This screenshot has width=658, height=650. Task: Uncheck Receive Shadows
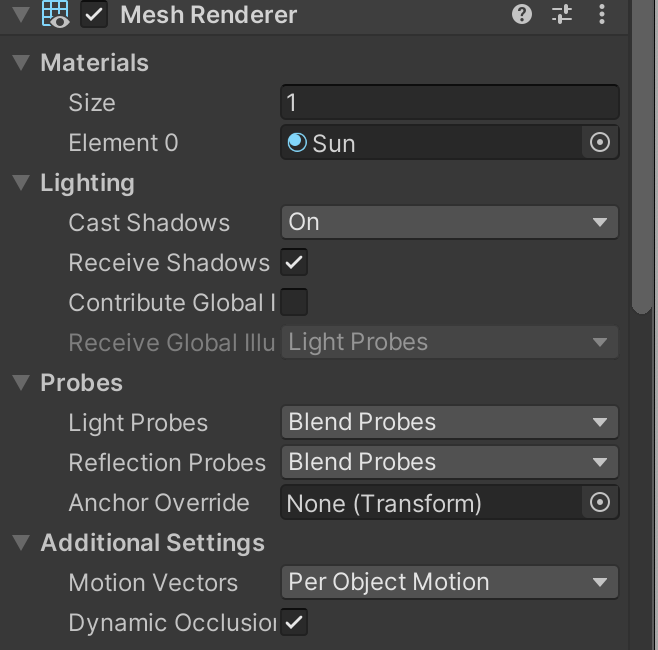point(294,262)
